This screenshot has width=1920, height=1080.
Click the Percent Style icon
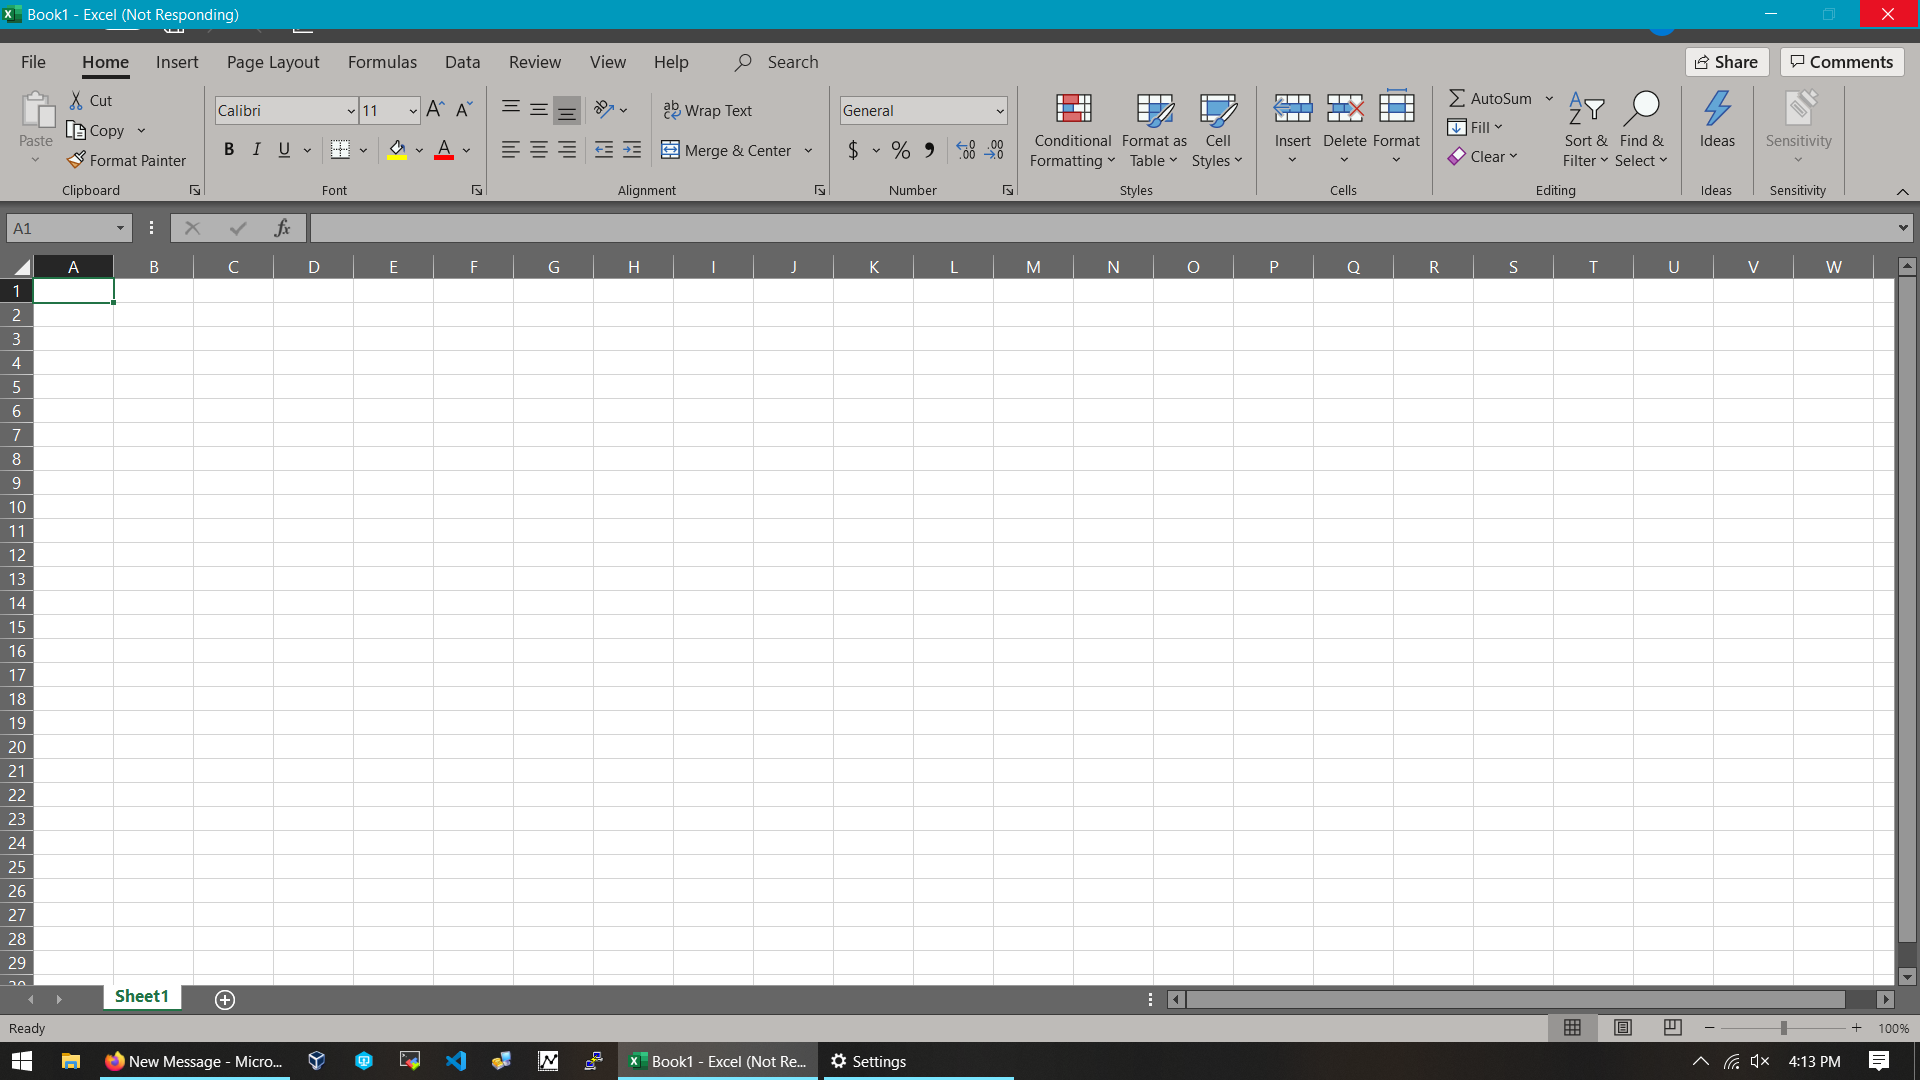pyautogui.click(x=899, y=150)
